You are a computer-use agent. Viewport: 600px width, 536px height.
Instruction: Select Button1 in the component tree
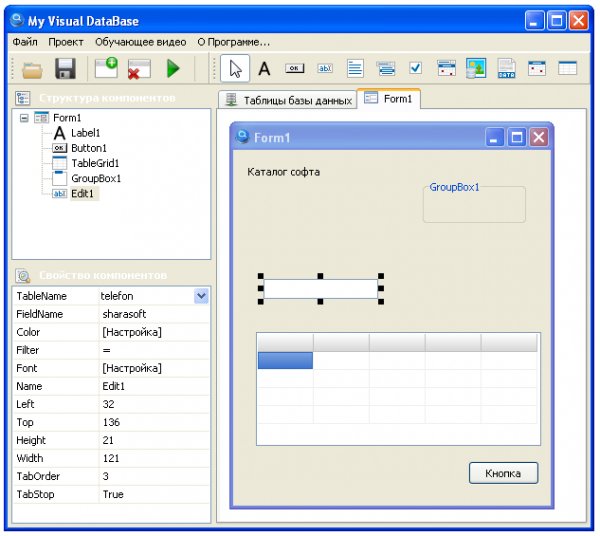[x=89, y=148]
